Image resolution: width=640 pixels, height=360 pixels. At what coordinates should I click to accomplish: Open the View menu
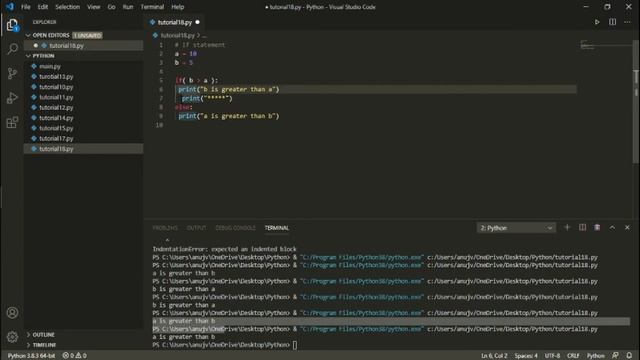93,7
